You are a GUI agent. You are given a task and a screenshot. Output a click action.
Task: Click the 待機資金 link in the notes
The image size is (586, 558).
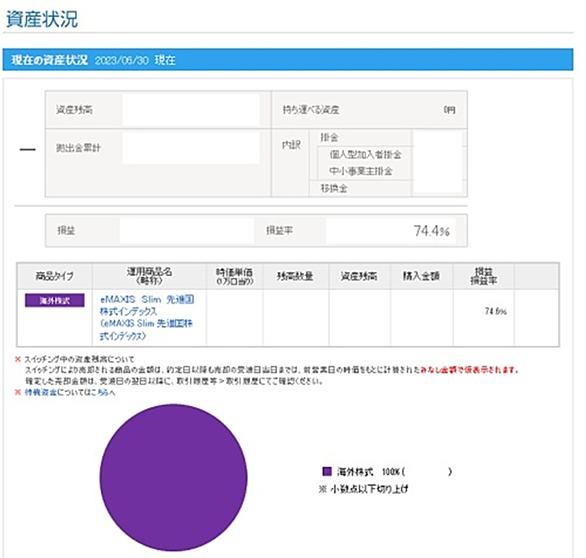pos(41,392)
